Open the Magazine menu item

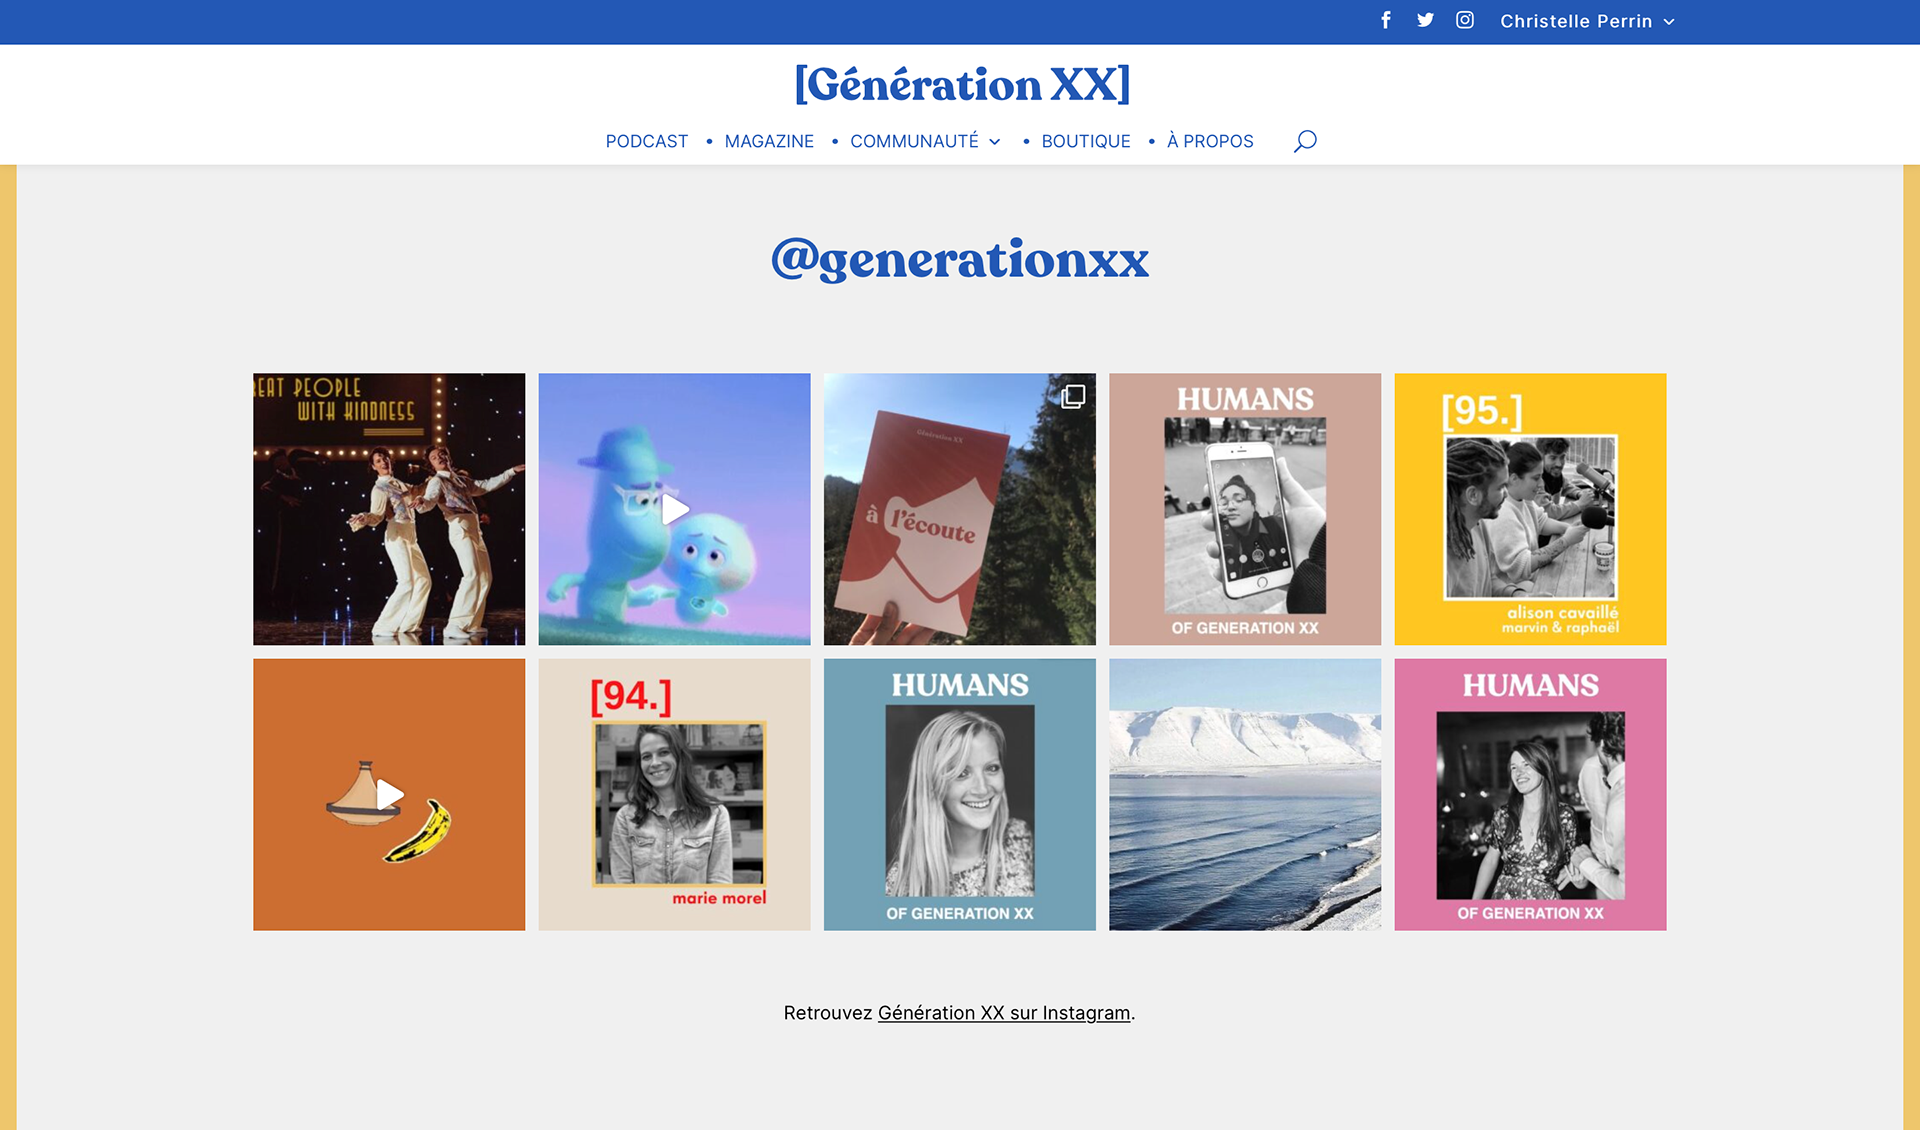(x=769, y=141)
